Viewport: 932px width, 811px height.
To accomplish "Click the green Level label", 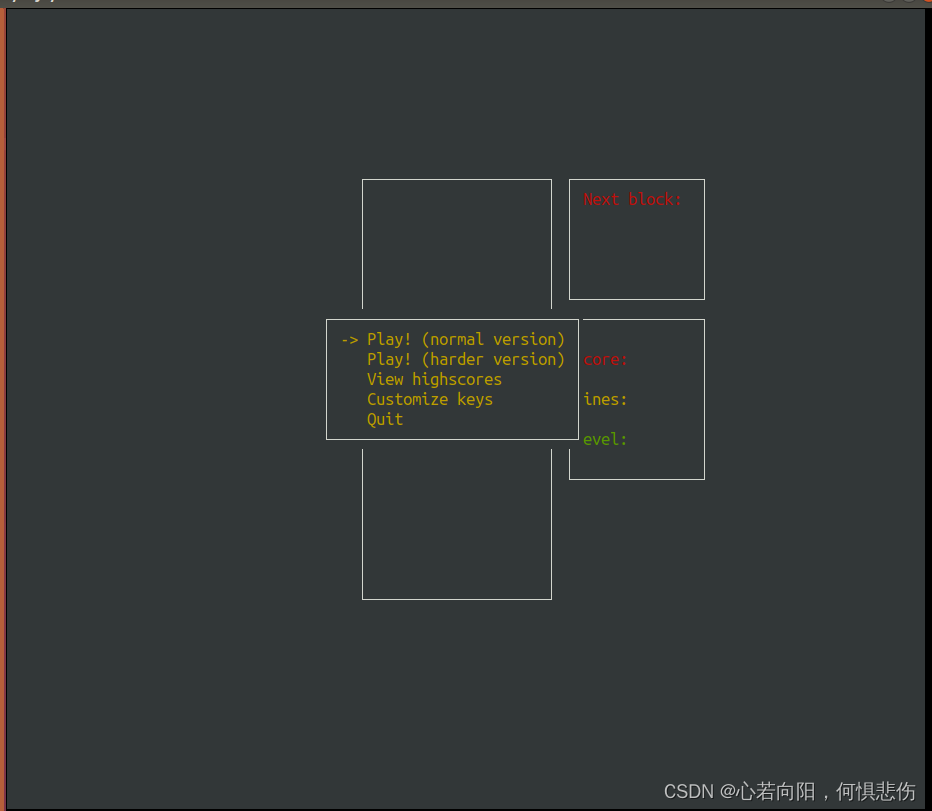I will pos(605,439).
